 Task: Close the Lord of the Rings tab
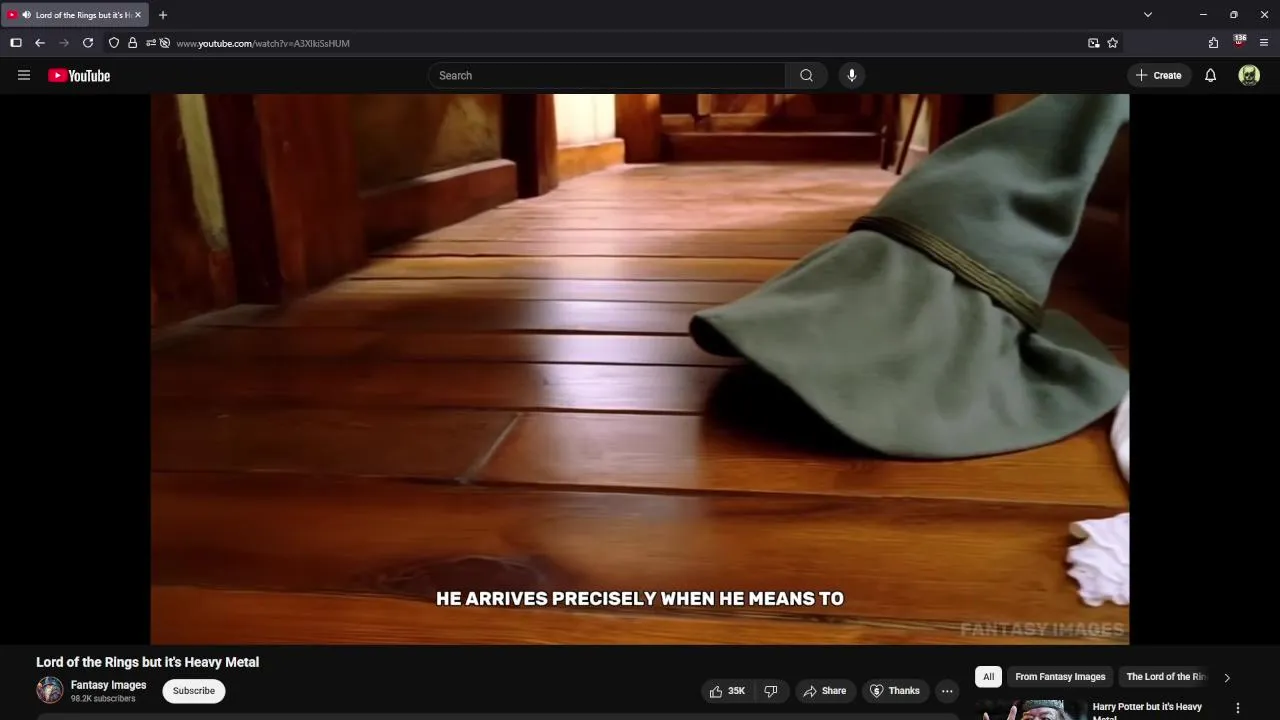click(x=138, y=15)
